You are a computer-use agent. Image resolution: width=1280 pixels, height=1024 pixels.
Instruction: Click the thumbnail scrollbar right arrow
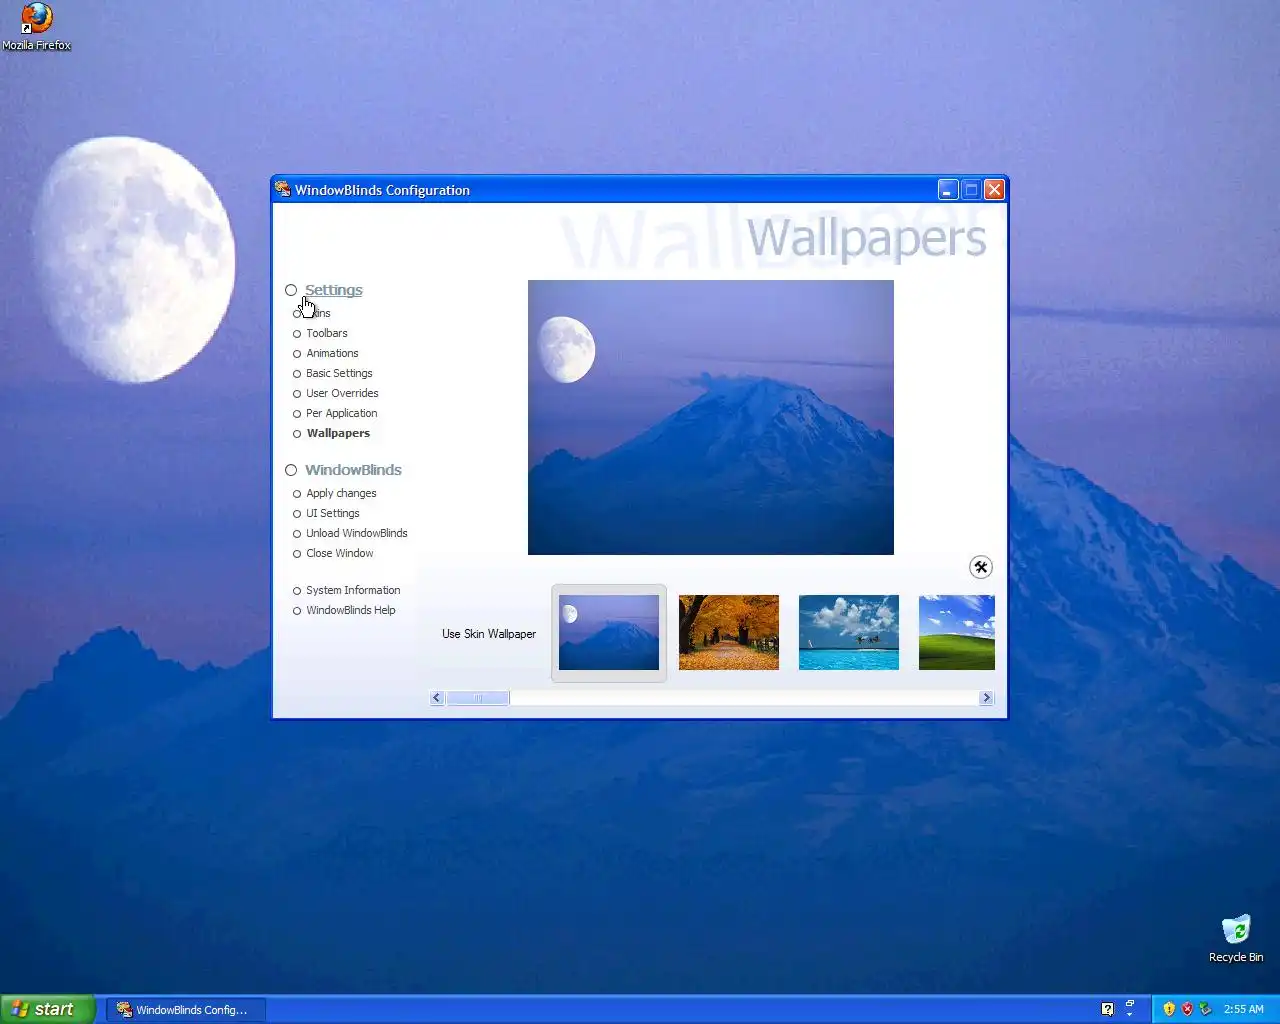987,698
